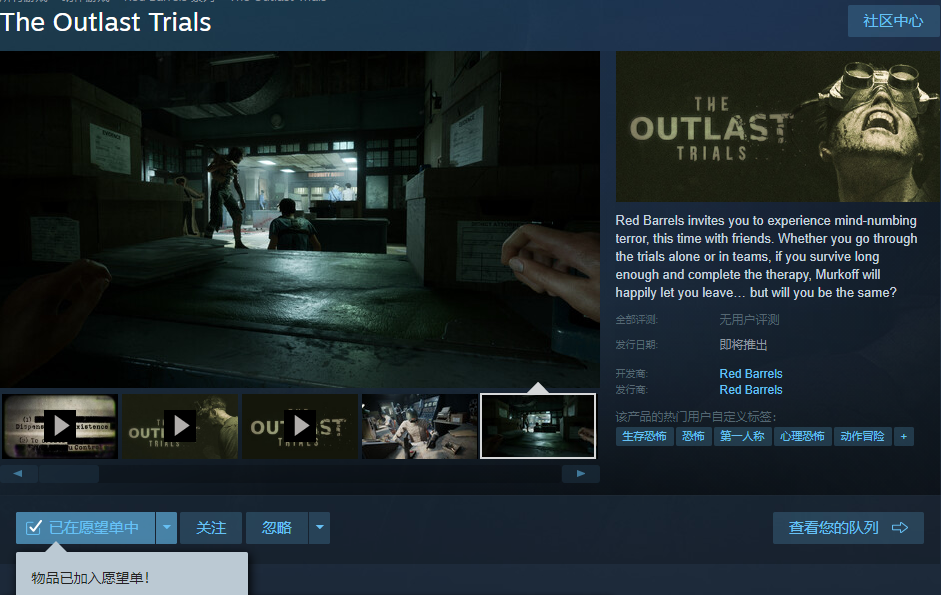Expand the 忽略 ignore dropdown arrow
The height and width of the screenshot is (595, 941).
click(x=320, y=528)
